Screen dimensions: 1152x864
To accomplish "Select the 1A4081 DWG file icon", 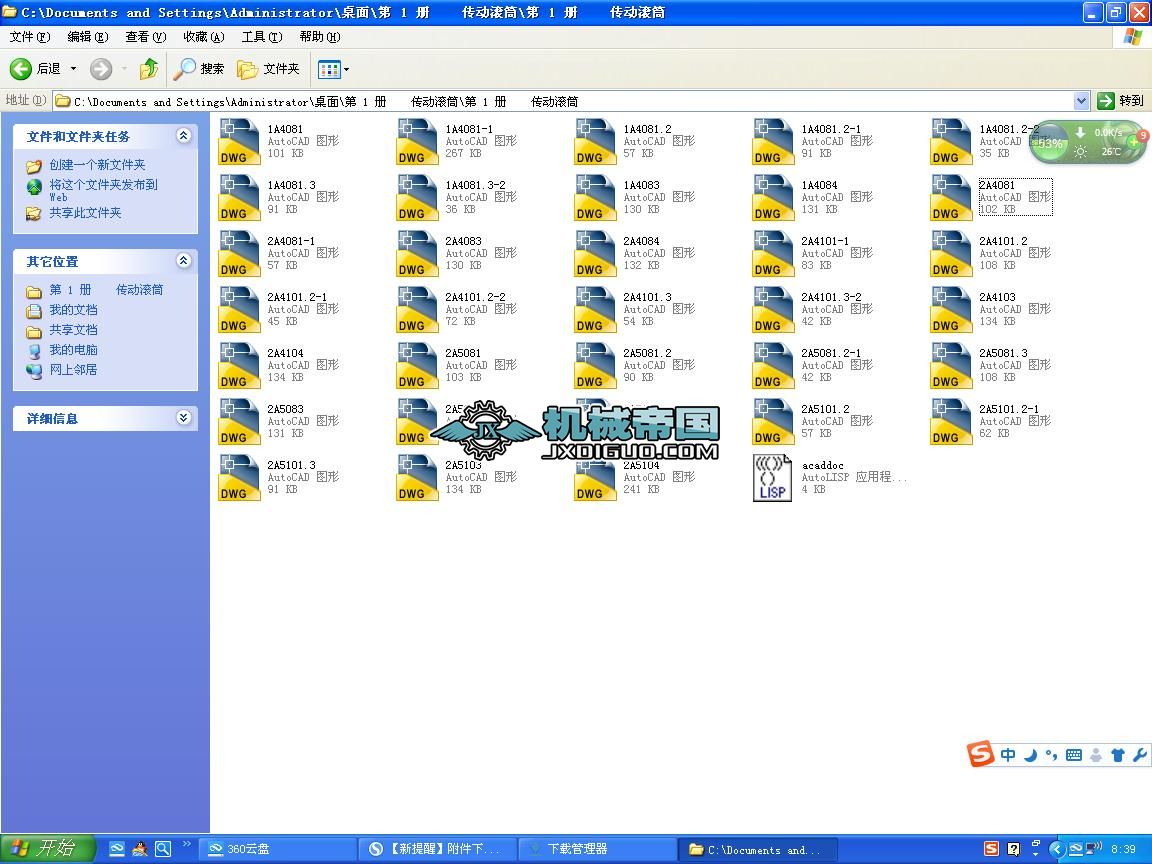I will coord(240,142).
